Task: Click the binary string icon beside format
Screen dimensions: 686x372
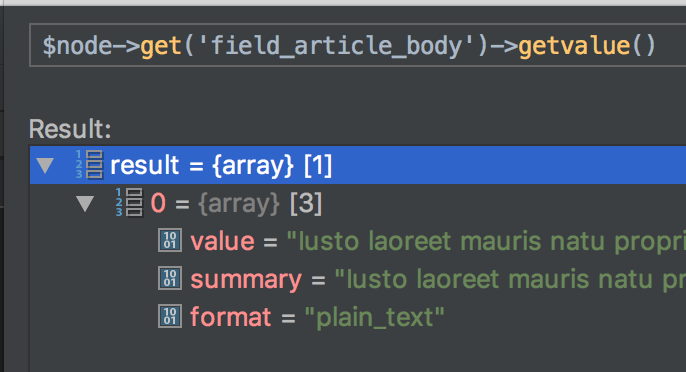Action: coord(170,316)
